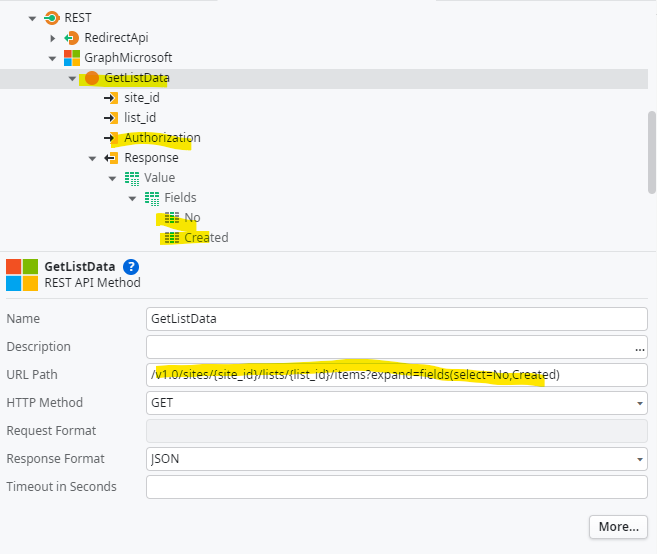
Task: Expand the RedirectApi node
Action: click(52, 38)
